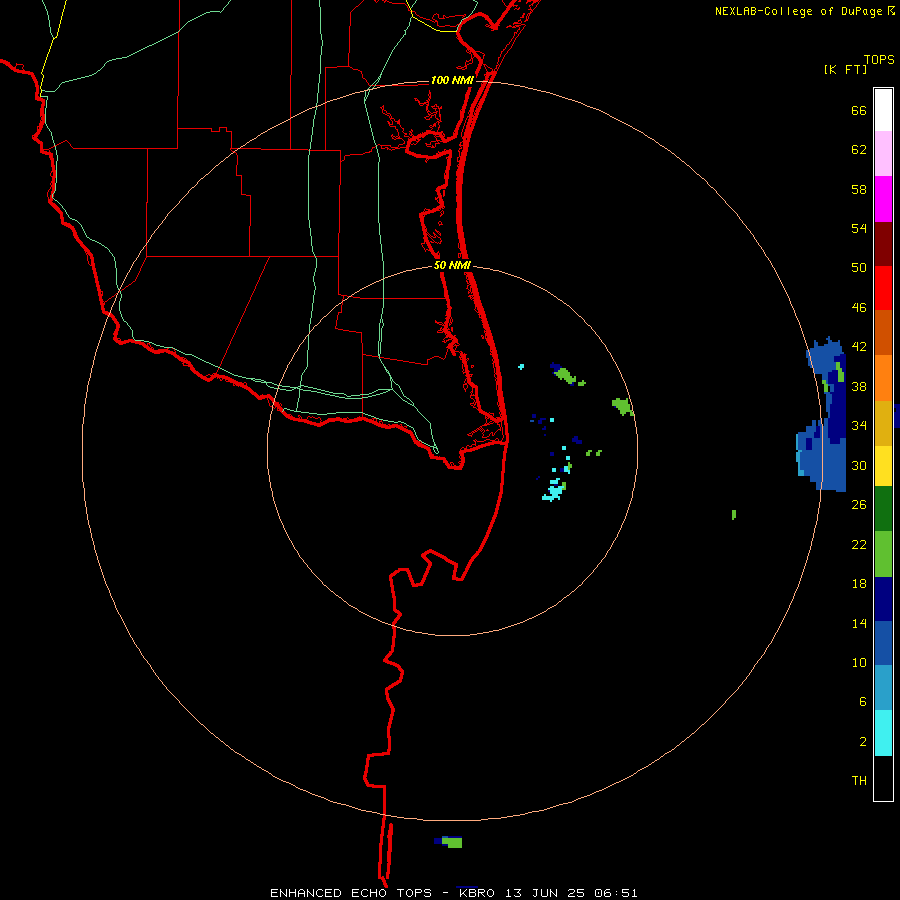Click the green echo touching the 50 NMI ring
The height and width of the screenshot is (900, 900).
point(623,406)
